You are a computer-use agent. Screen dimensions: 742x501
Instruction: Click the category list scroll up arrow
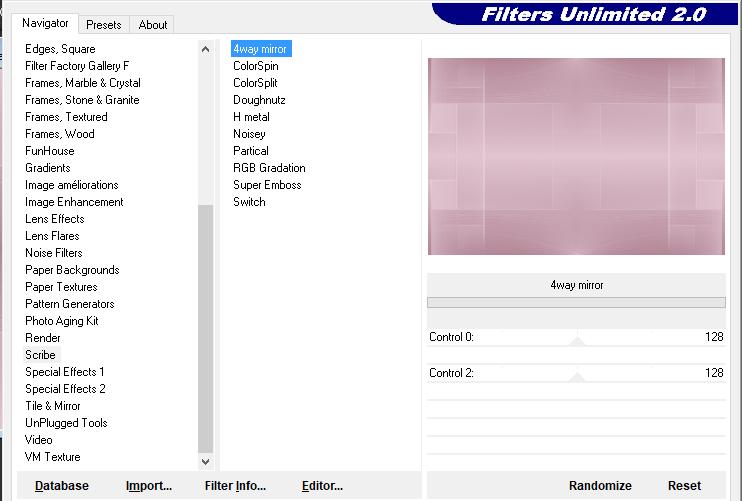(x=205, y=49)
